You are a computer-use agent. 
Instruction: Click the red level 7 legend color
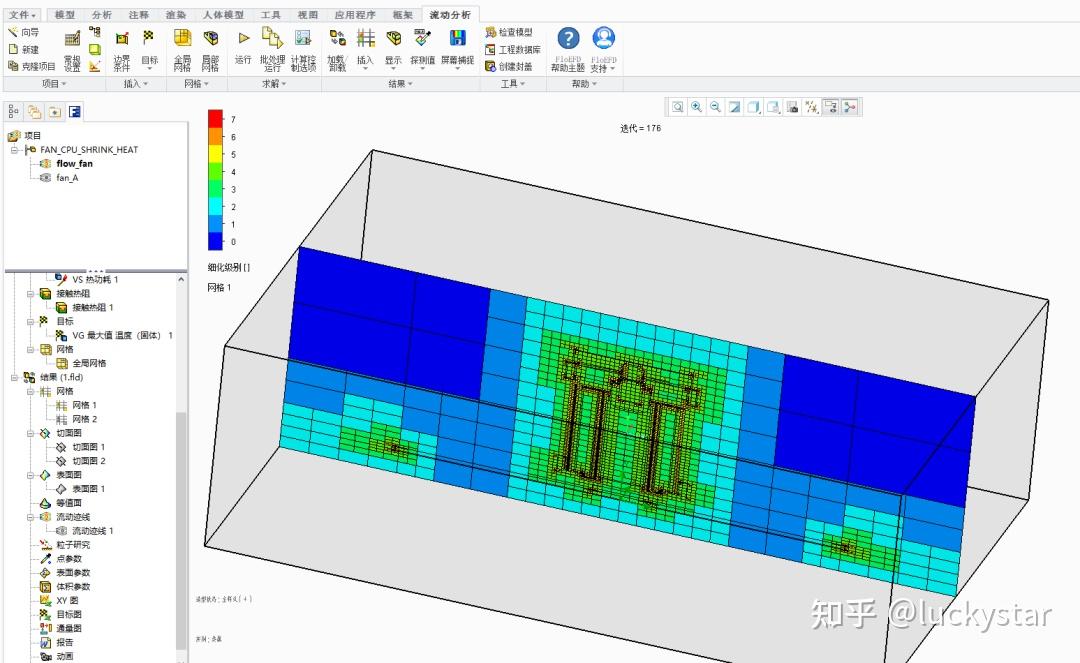[x=215, y=118]
